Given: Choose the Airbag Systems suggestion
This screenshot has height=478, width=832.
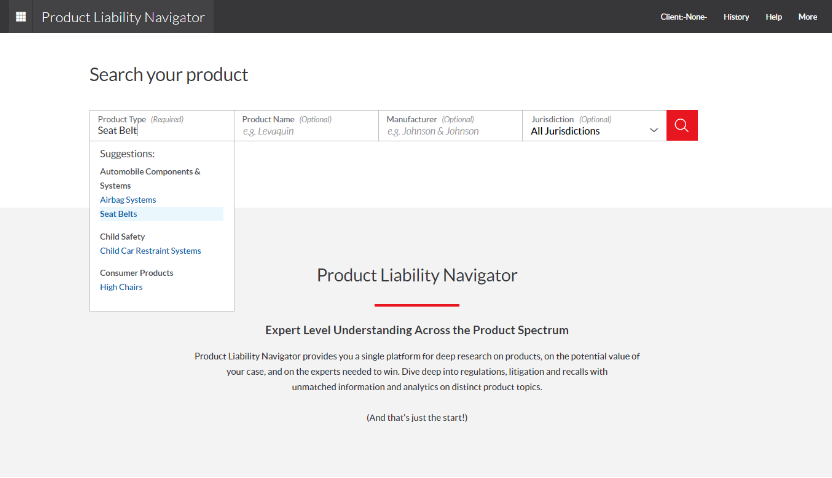Looking at the screenshot, I should coord(128,200).
